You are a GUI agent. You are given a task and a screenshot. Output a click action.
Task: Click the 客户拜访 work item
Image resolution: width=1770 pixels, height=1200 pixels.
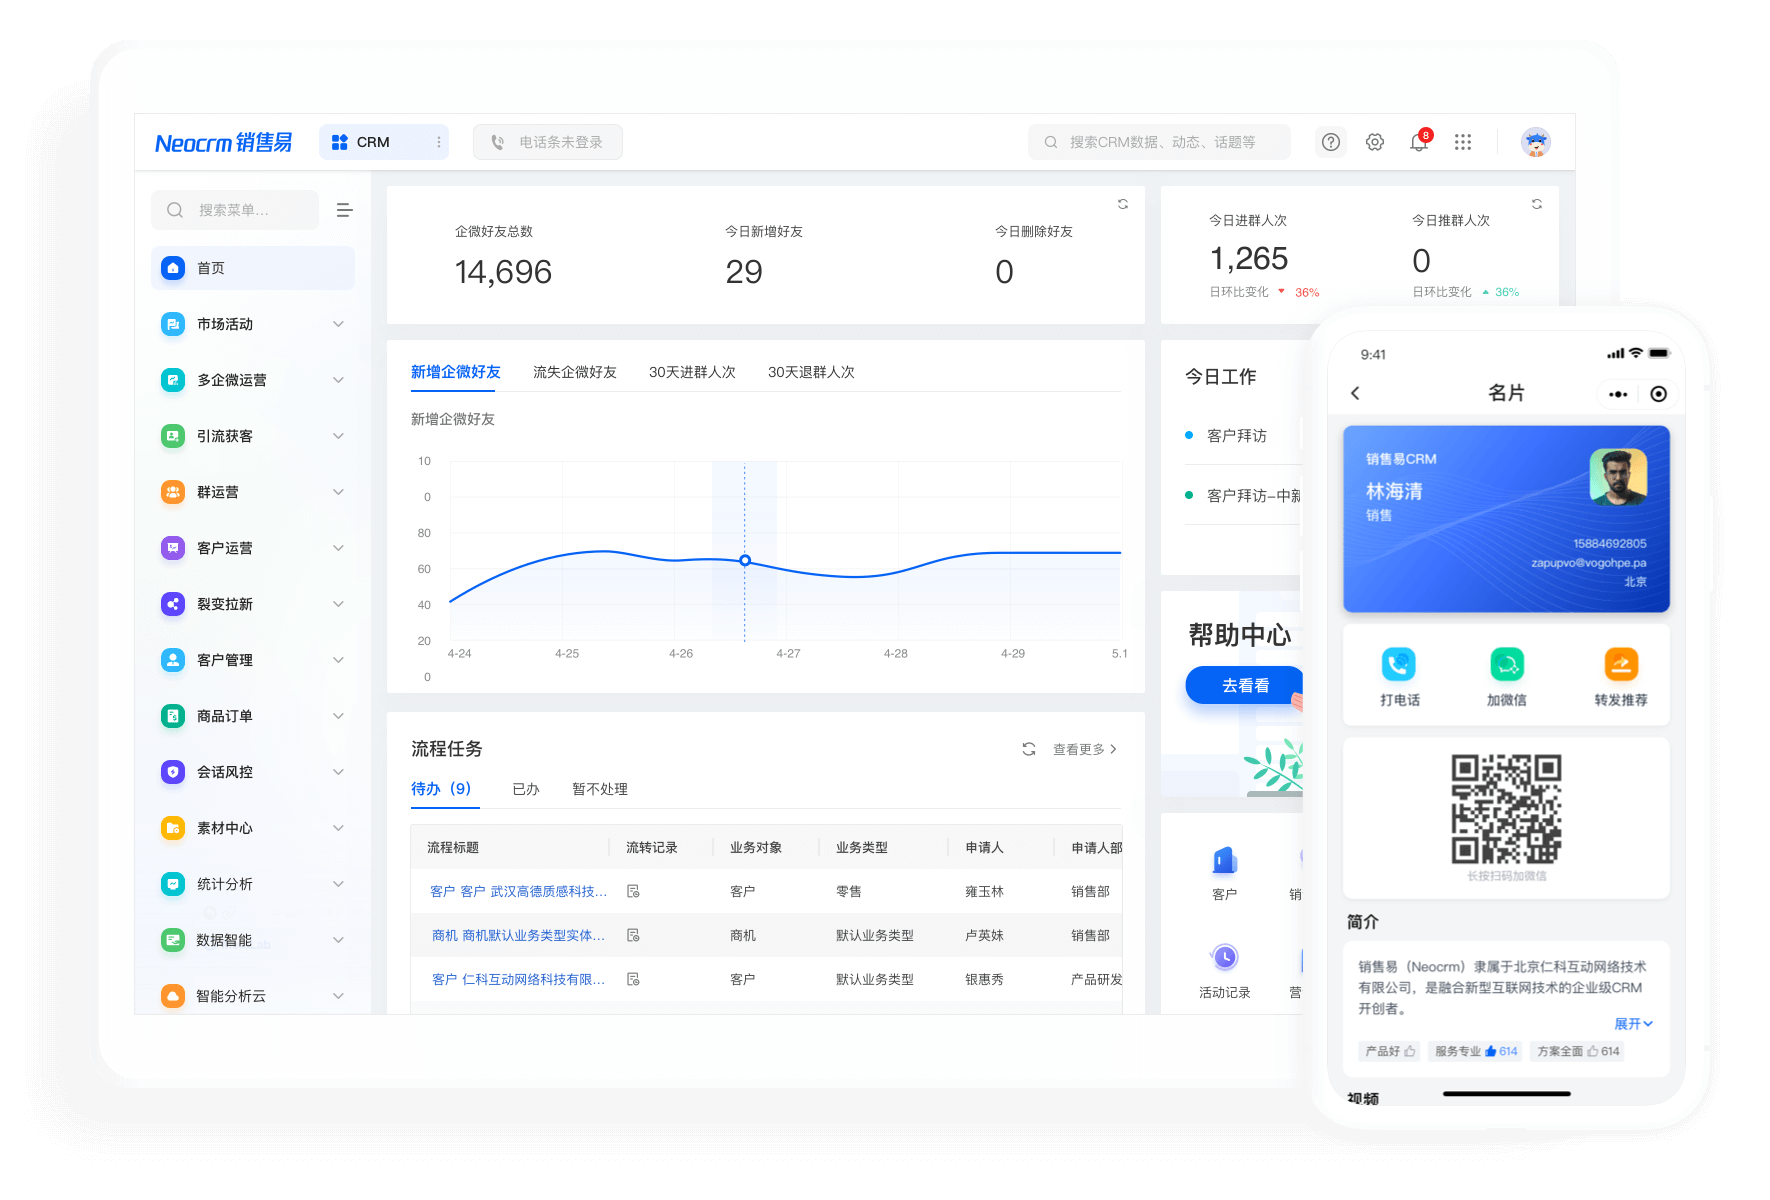1237,436
